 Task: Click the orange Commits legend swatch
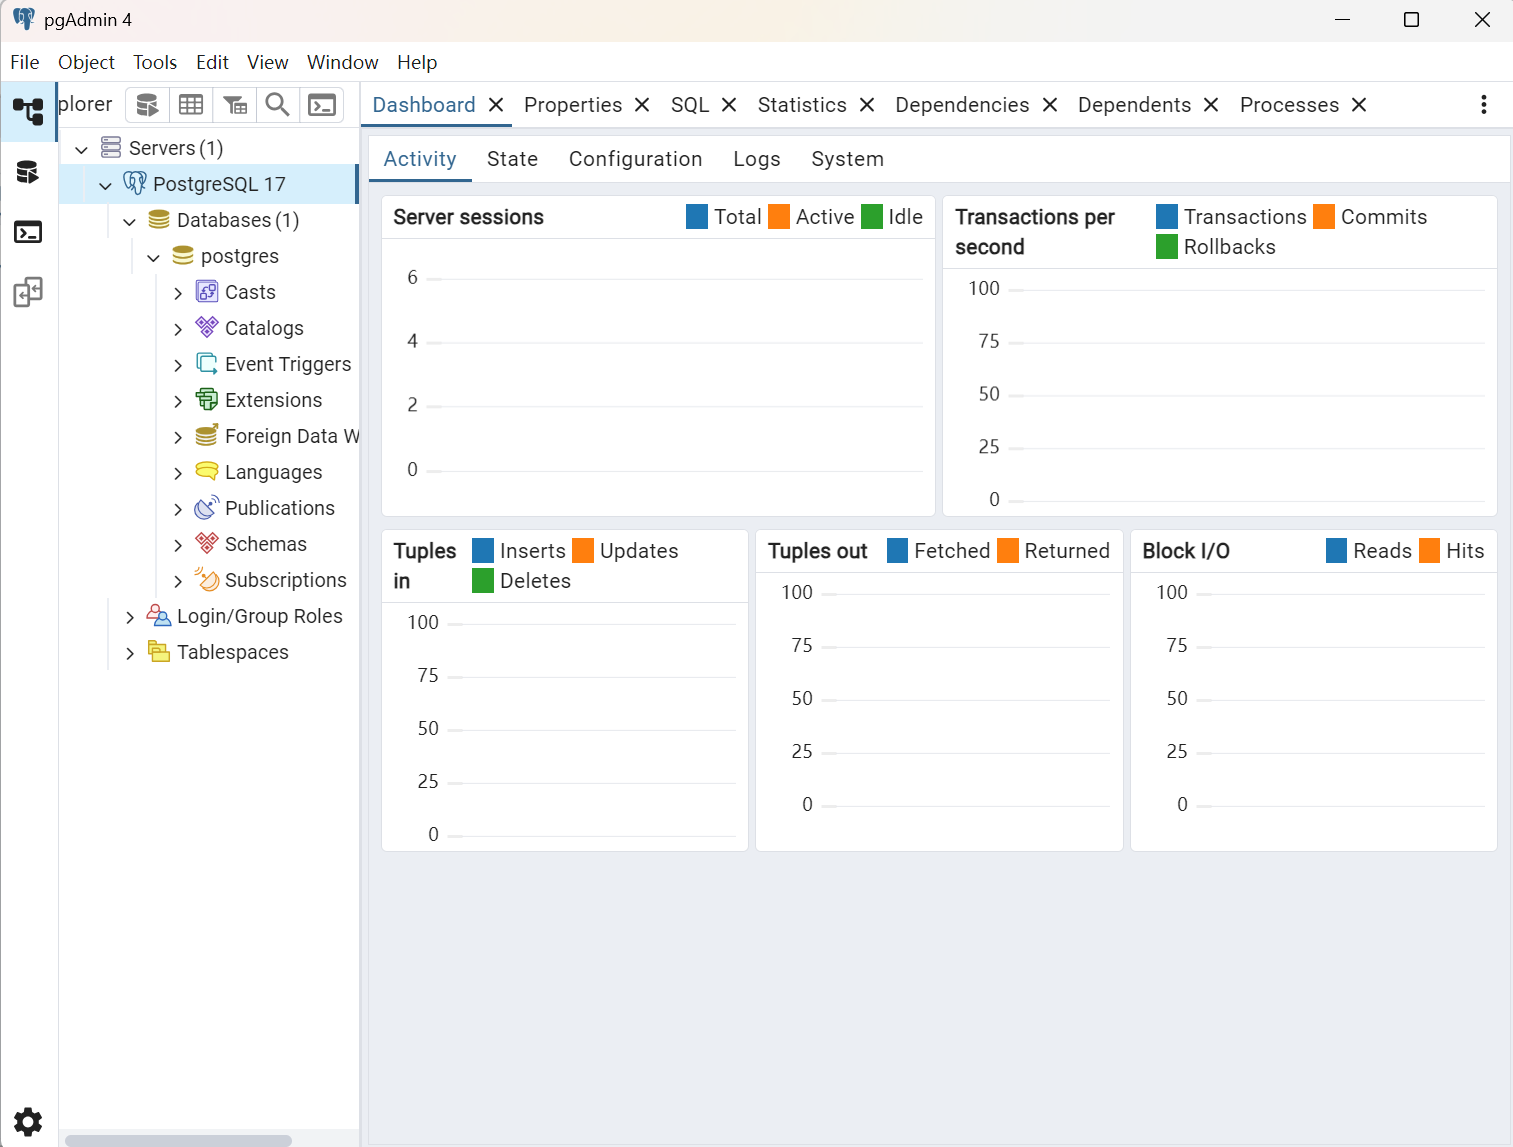click(1324, 217)
